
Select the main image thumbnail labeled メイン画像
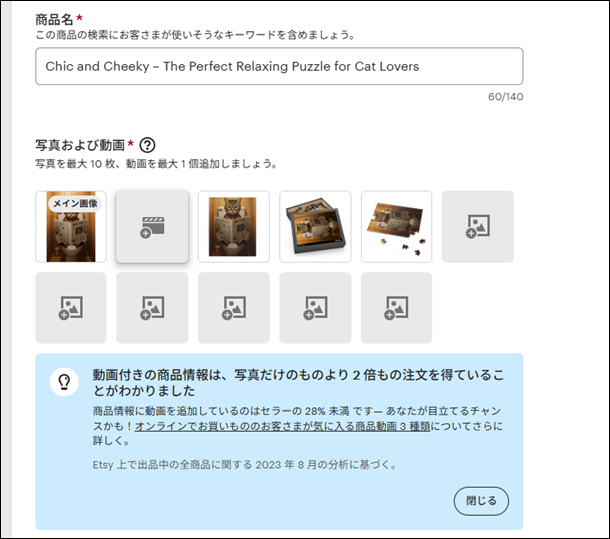coord(71,226)
